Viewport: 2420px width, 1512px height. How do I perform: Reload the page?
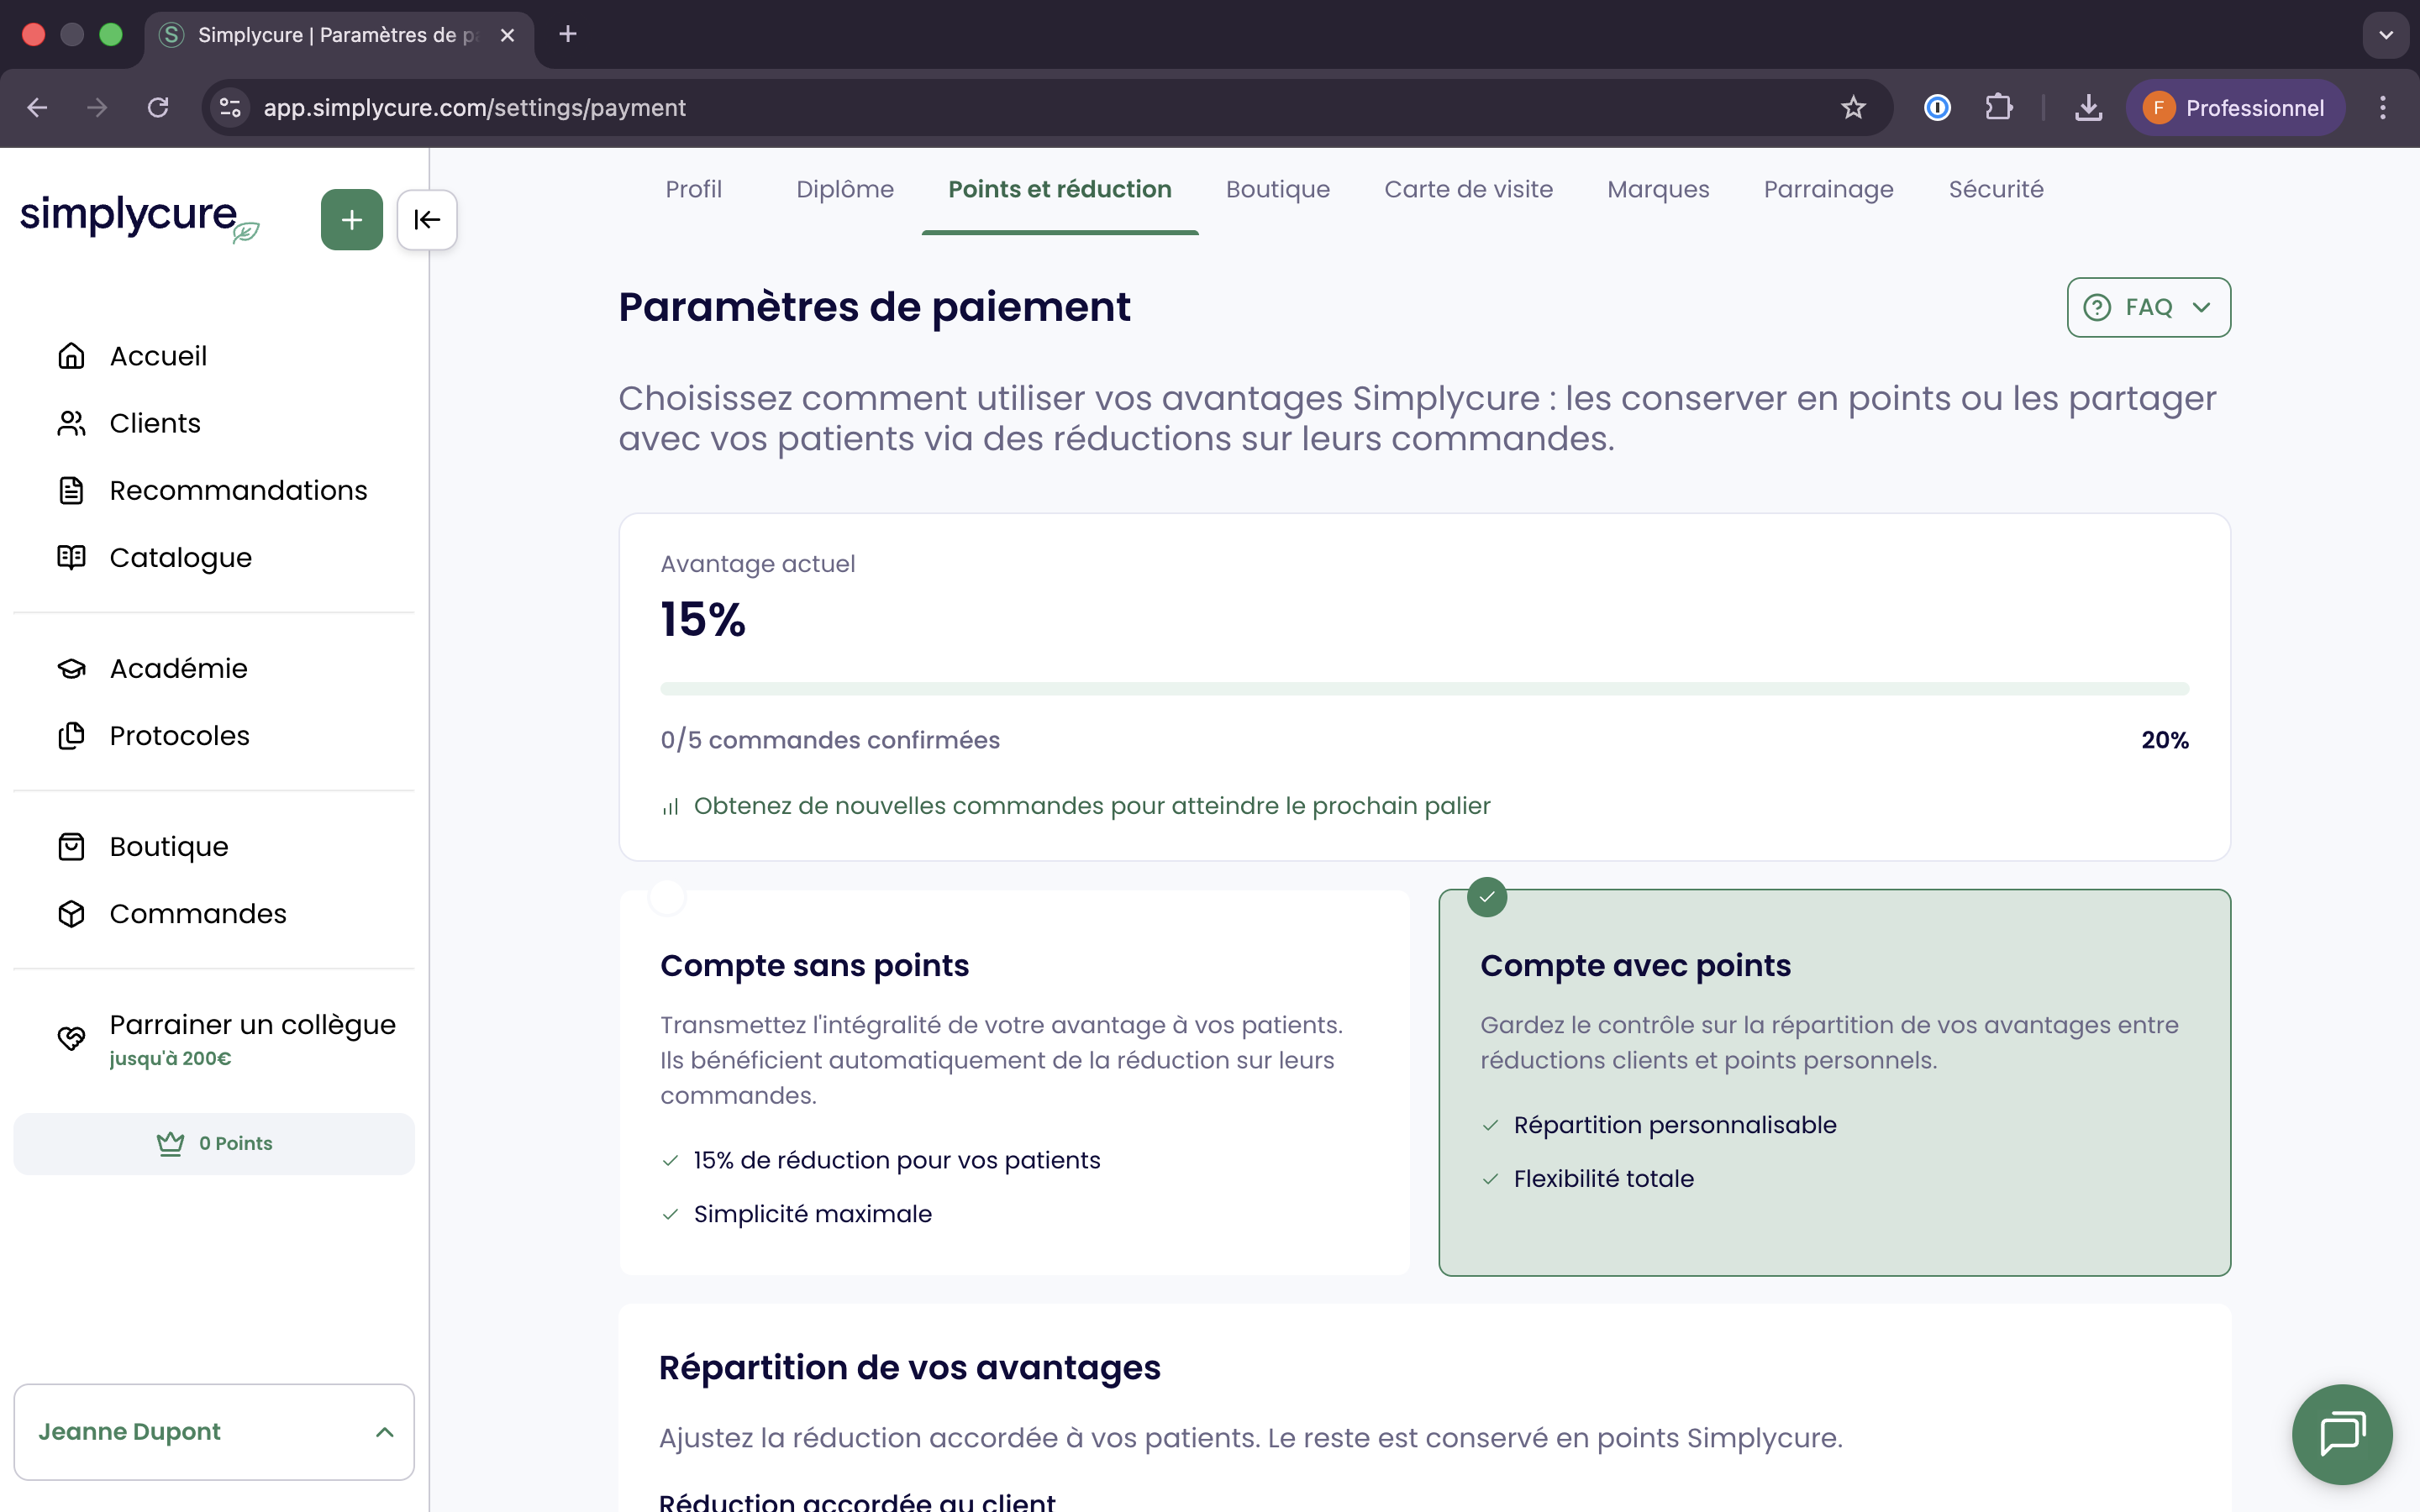click(x=158, y=108)
